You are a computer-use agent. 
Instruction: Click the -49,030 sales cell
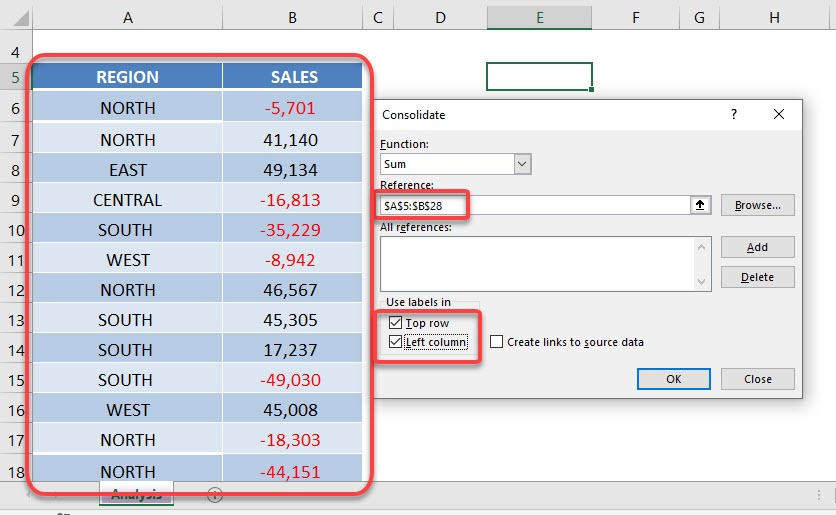[x=293, y=380]
